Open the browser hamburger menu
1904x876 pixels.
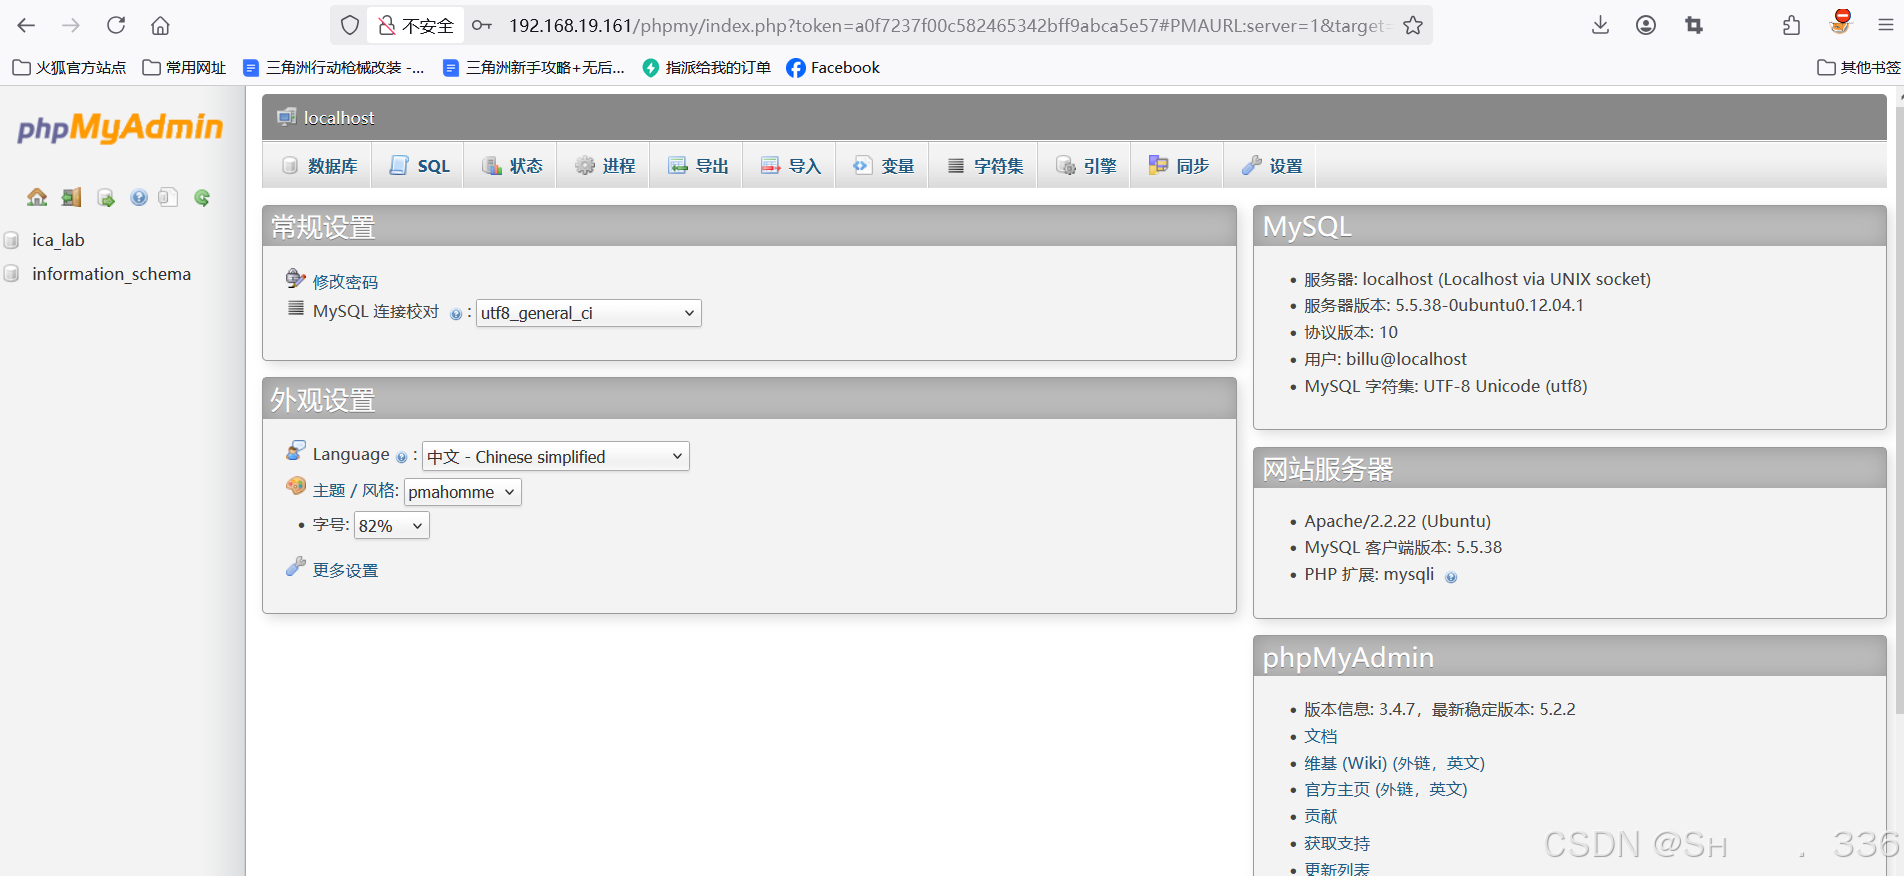pos(1886,25)
